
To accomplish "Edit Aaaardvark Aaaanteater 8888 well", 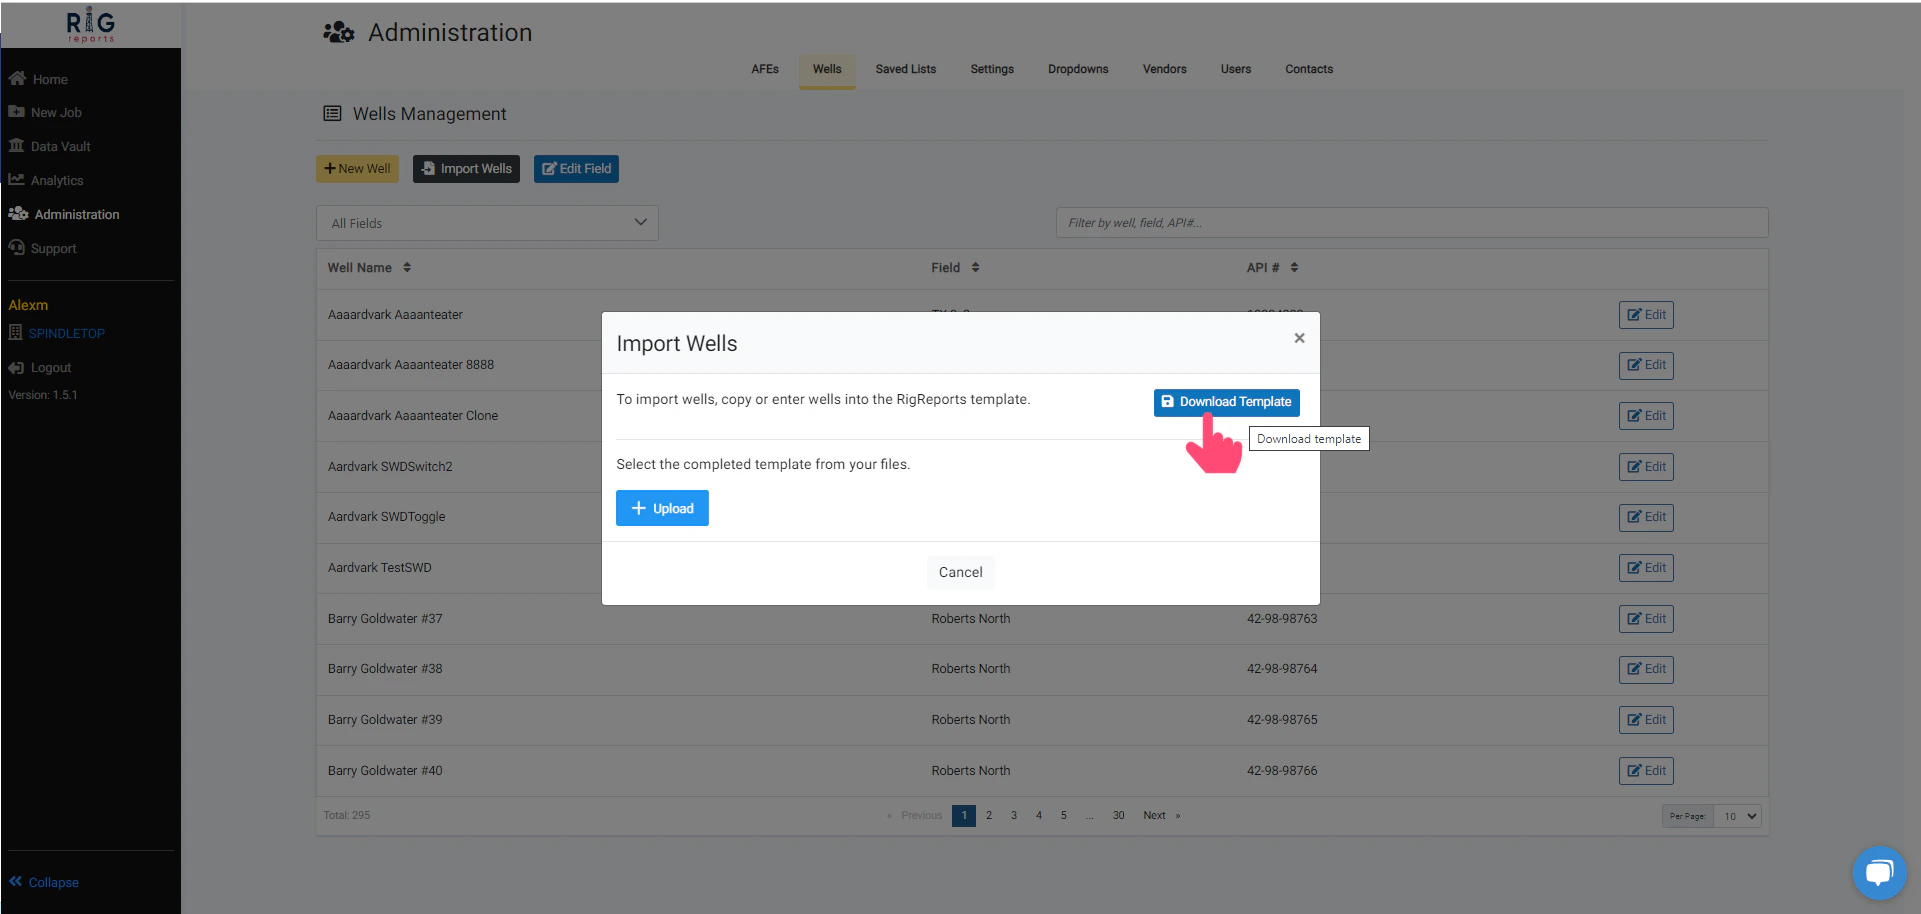I will tap(1646, 365).
